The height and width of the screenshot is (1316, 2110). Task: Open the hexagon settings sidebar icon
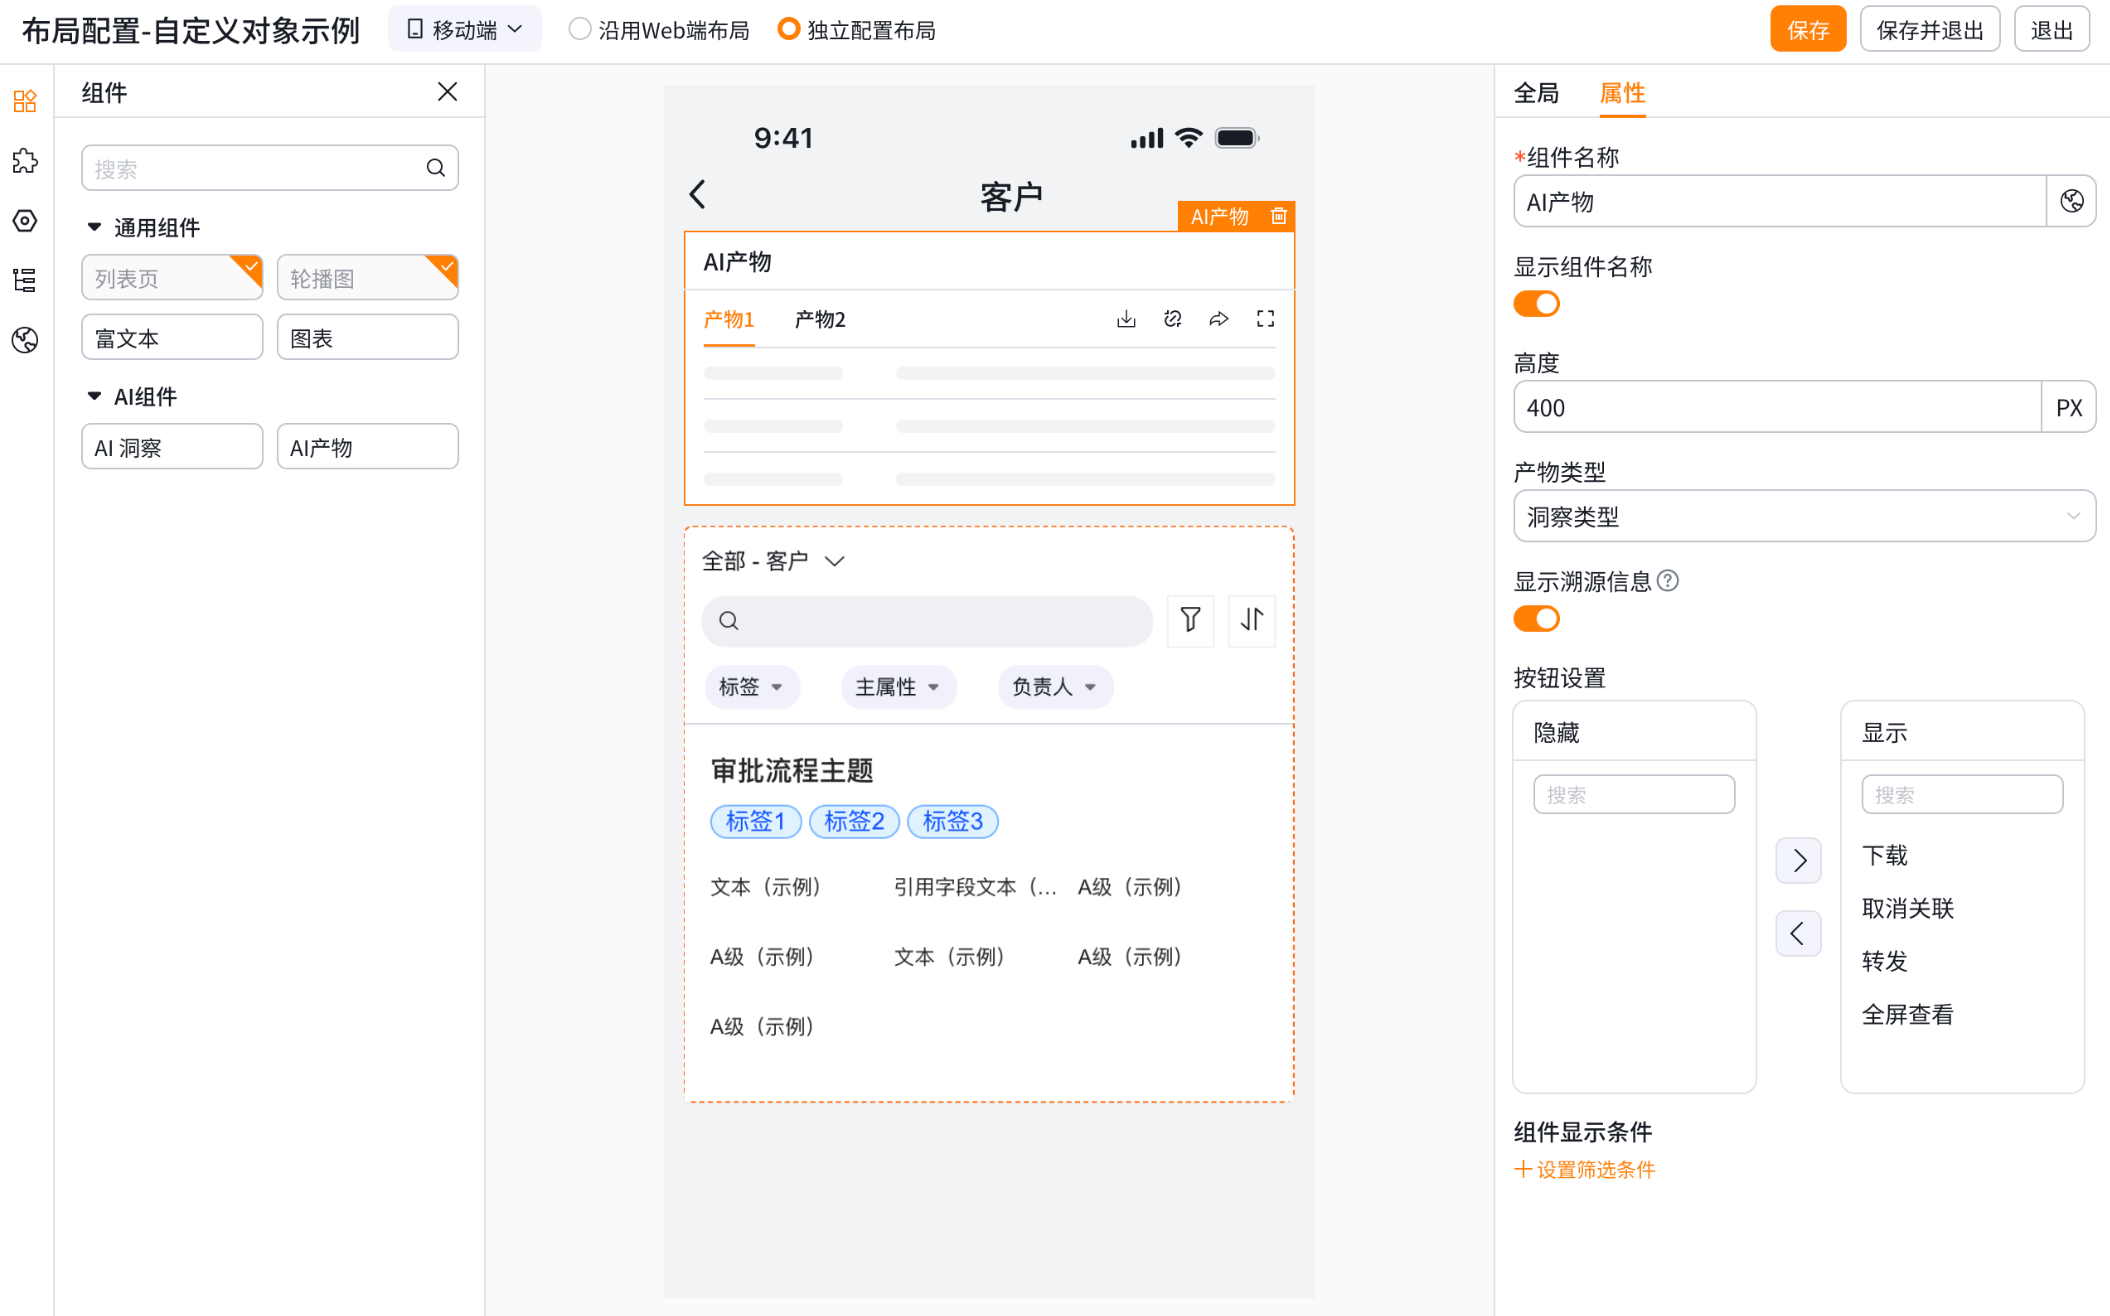point(25,221)
